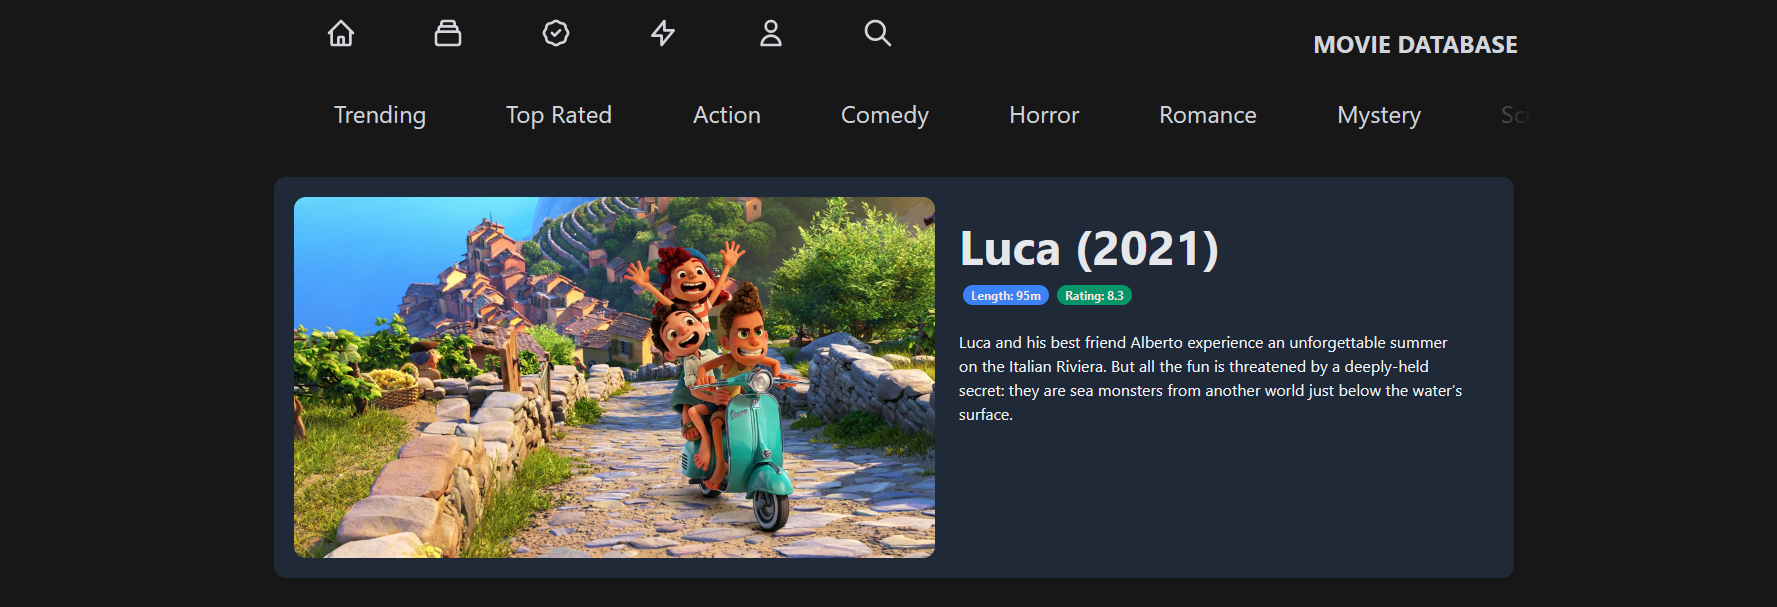
Task: Select the lightning bolt icon
Action: click(663, 34)
